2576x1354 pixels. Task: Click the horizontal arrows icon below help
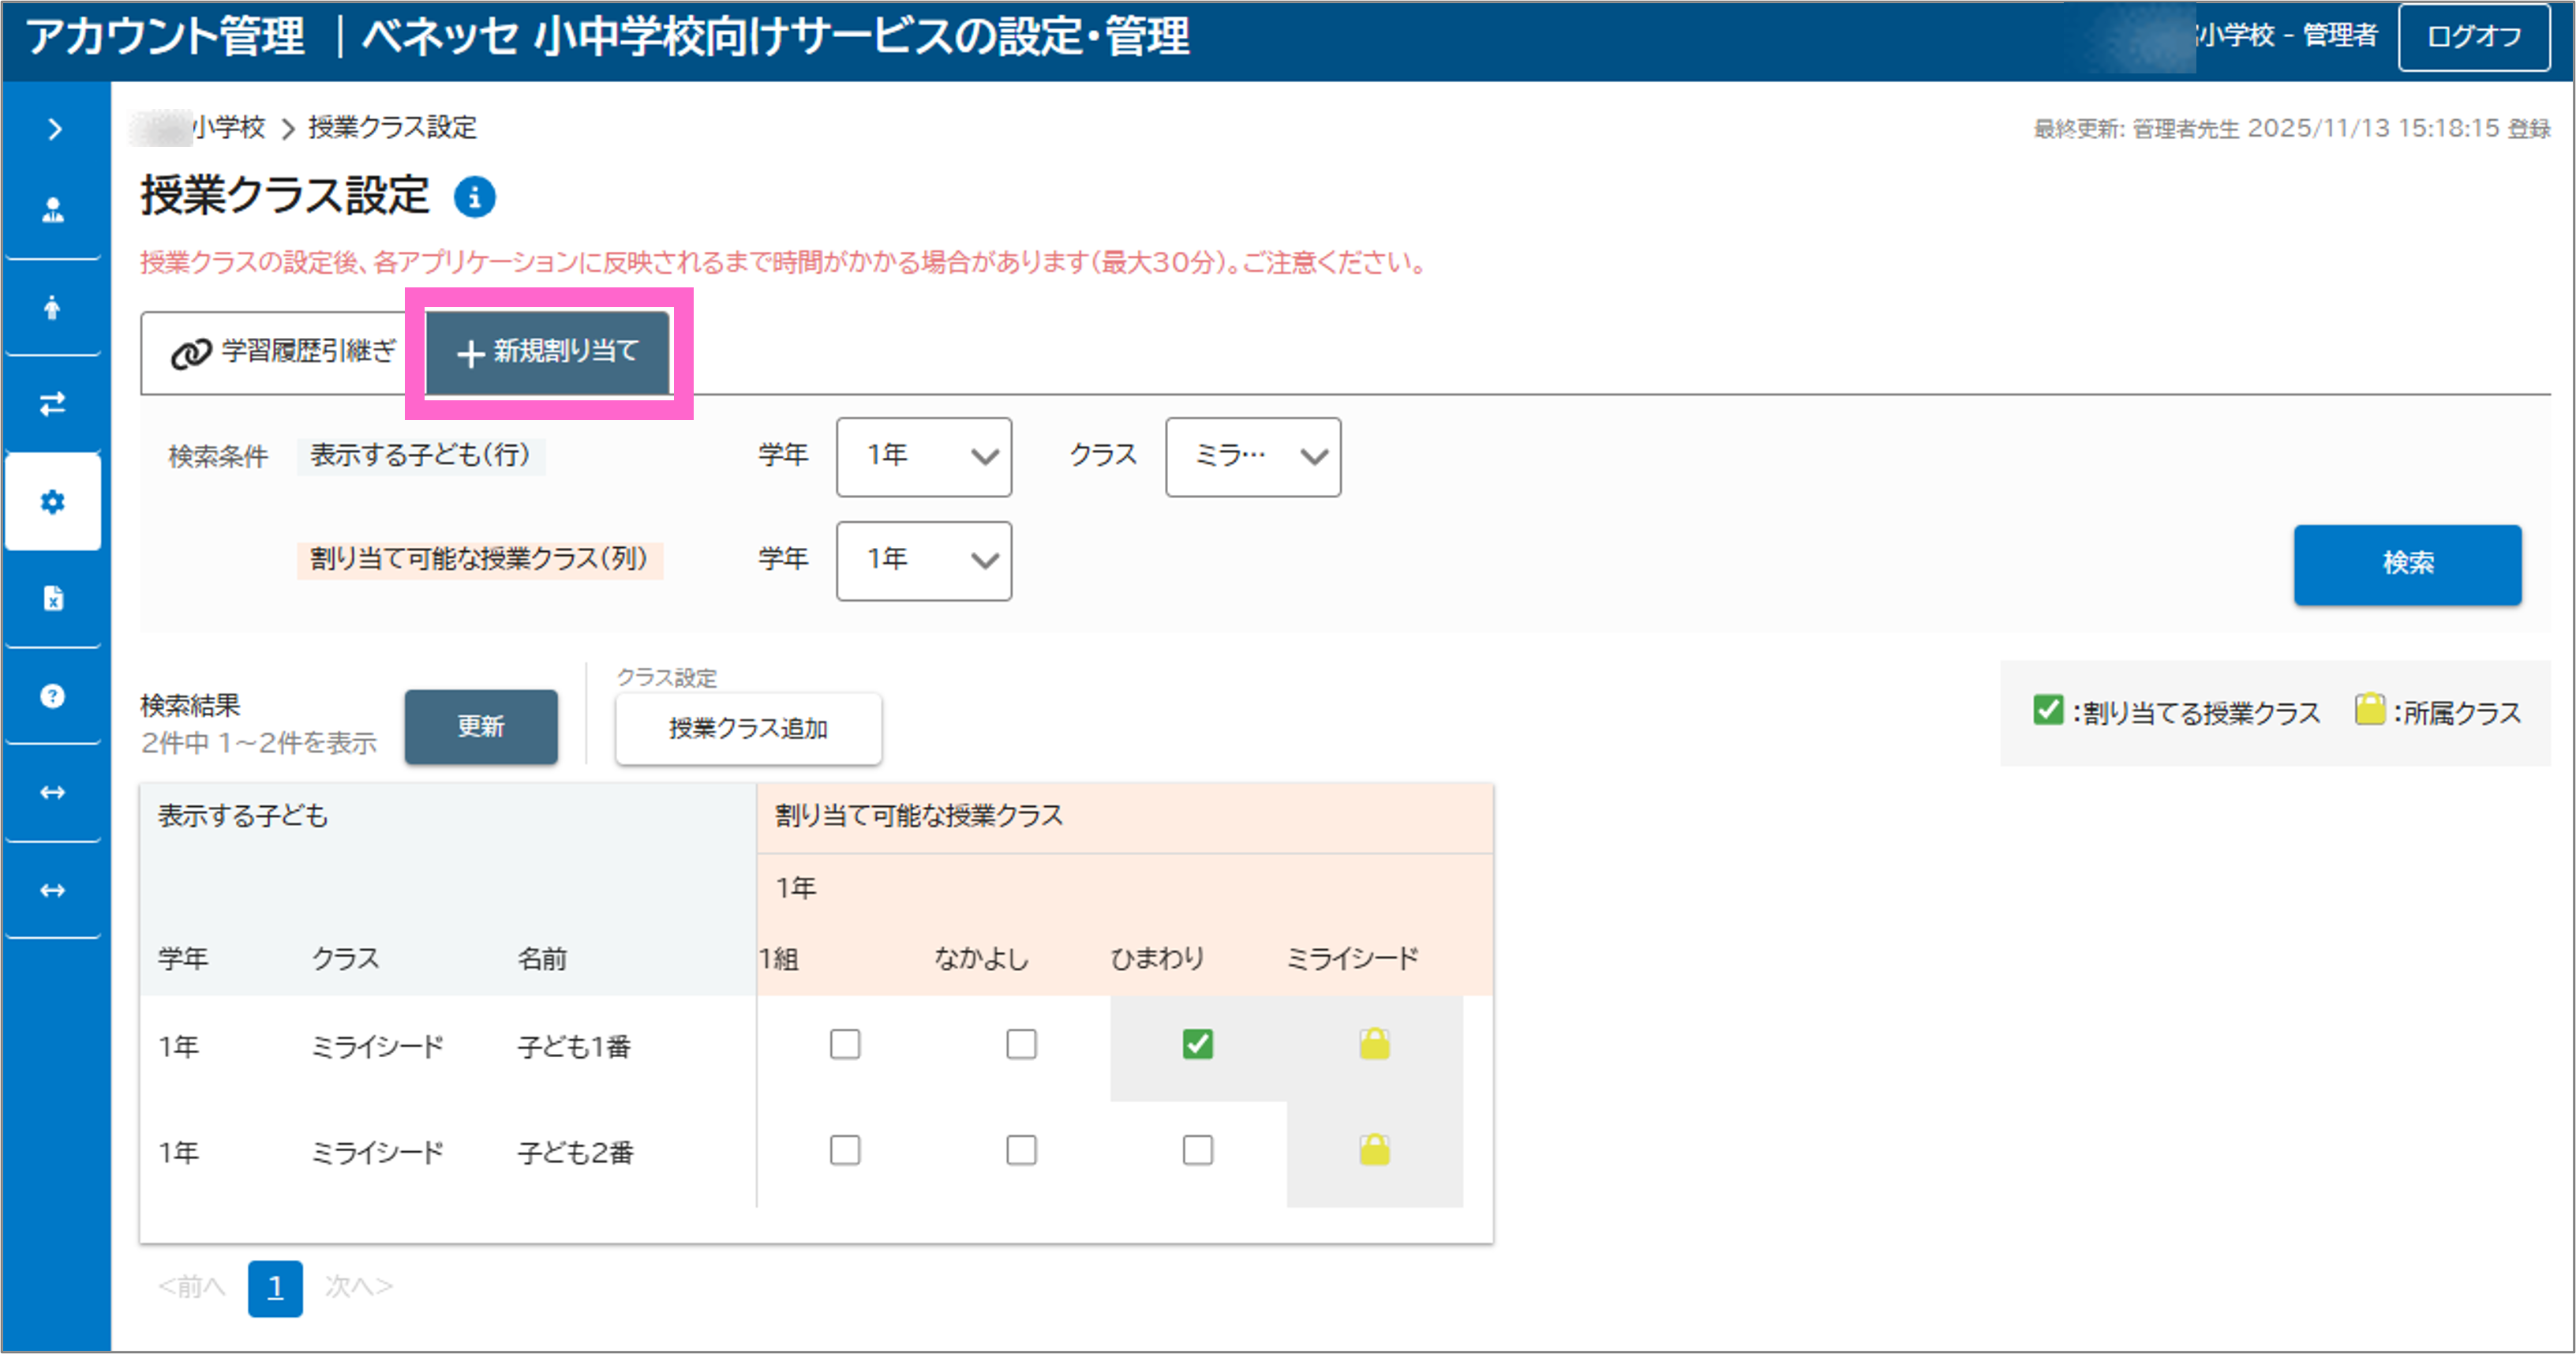[x=52, y=792]
